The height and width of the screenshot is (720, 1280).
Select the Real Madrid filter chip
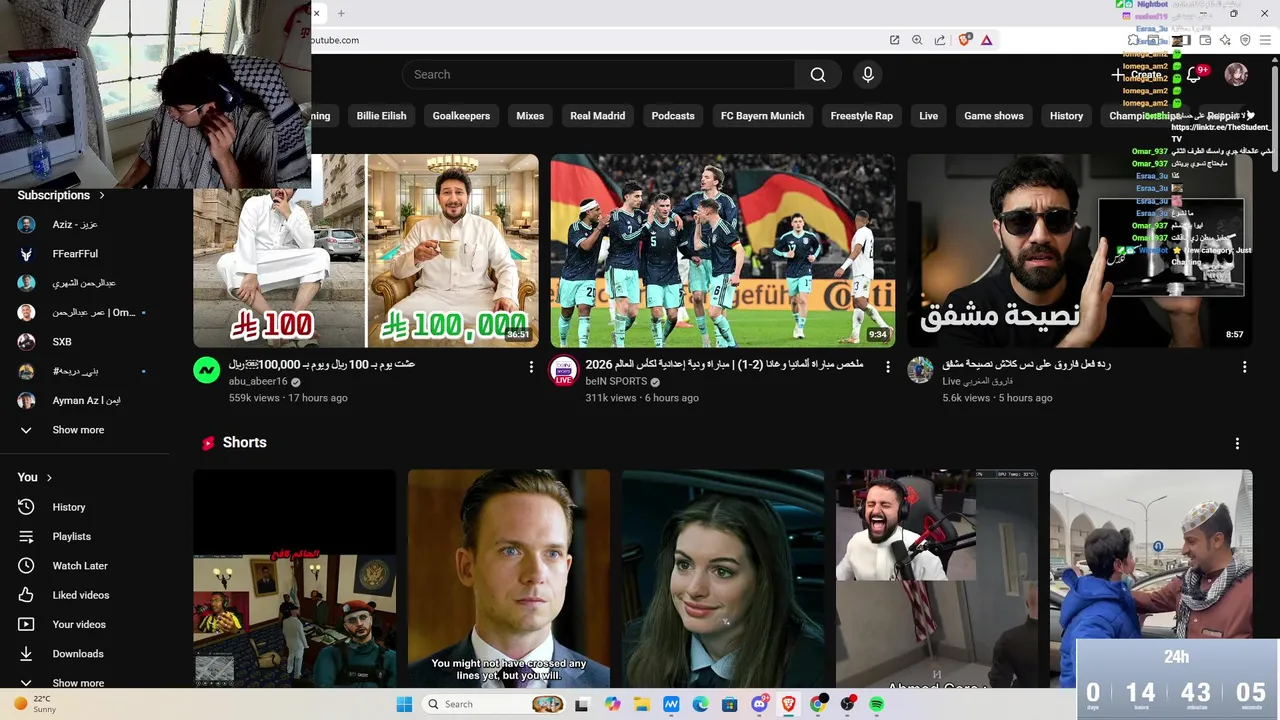tap(597, 116)
